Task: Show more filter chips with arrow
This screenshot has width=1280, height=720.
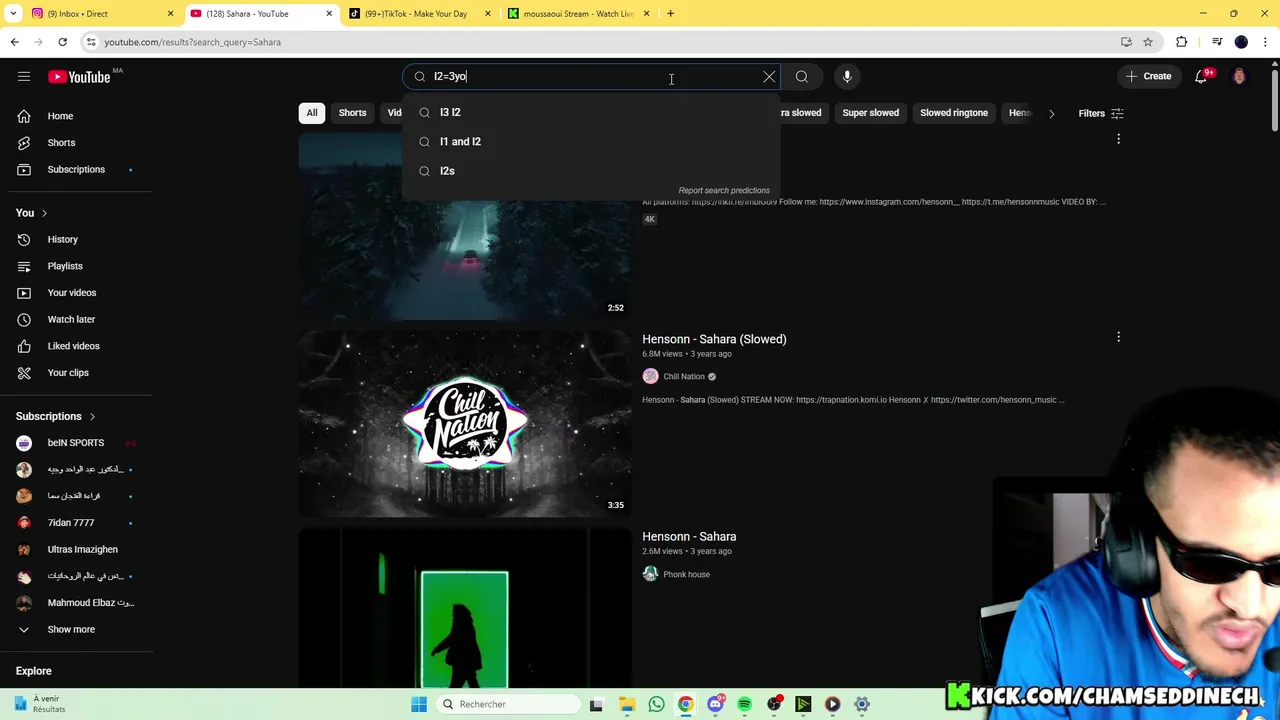Action: (1051, 113)
